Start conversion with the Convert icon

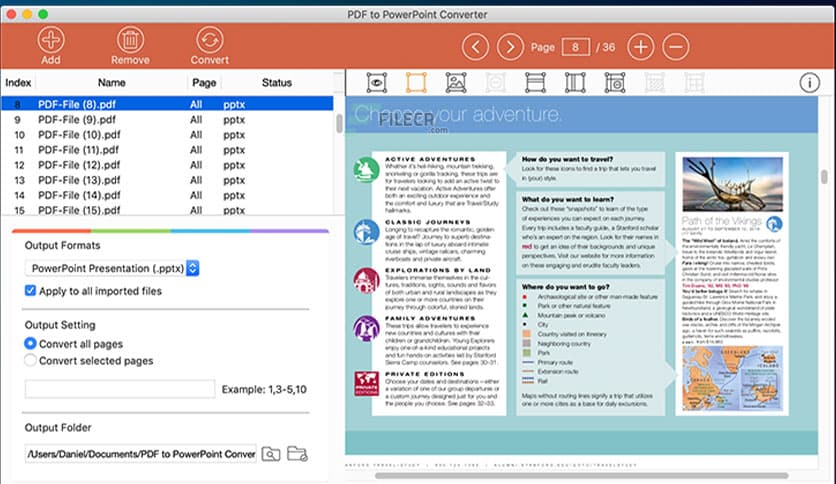(x=210, y=40)
